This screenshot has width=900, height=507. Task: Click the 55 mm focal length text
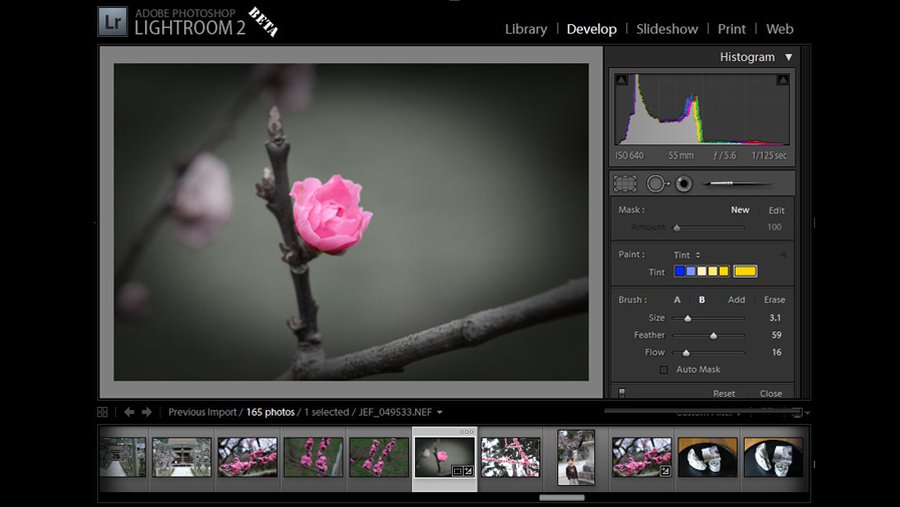tap(681, 156)
